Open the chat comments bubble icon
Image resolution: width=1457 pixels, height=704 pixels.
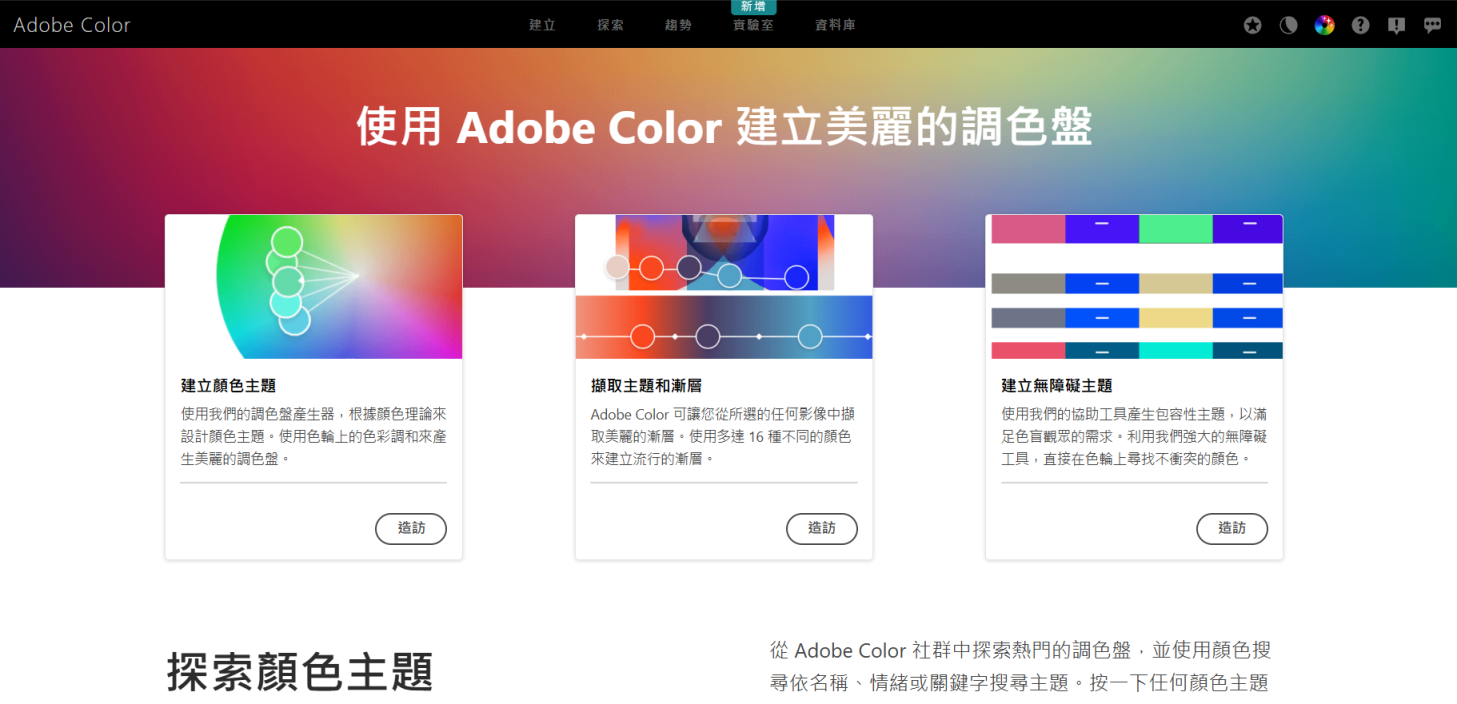point(1432,25)
